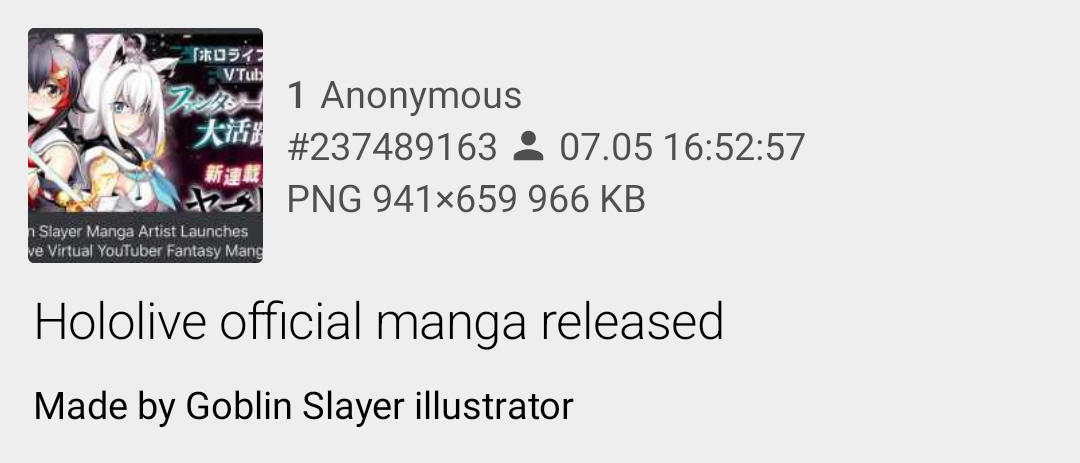Tap the Anonymous poster name
The width and height of the screenshot is (1080, 463).
tap(421, 95)
